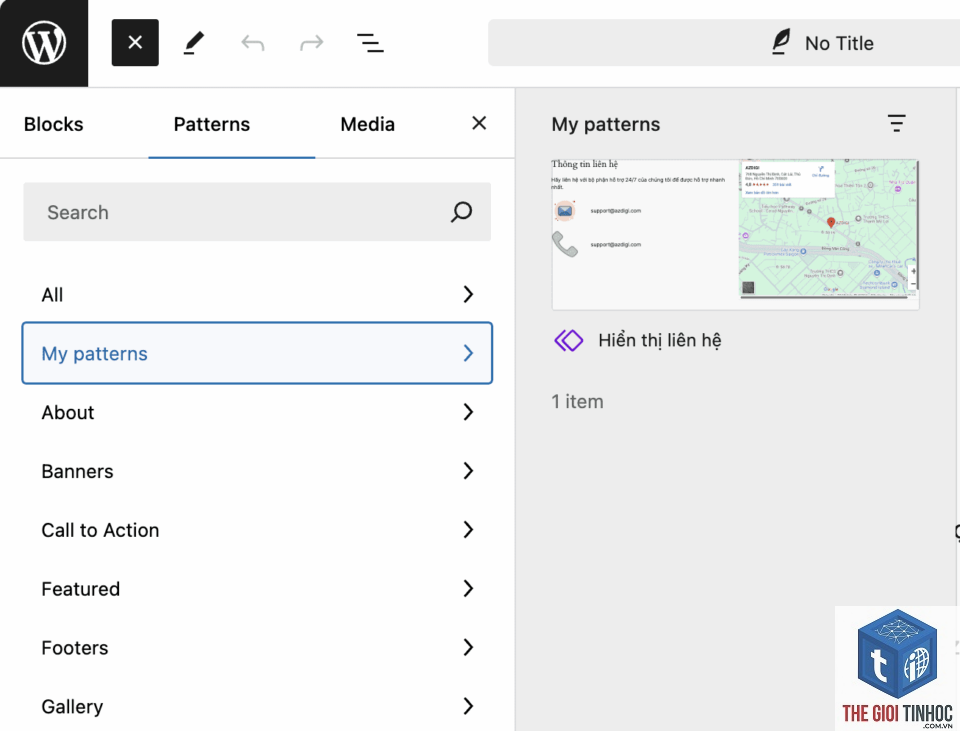Open the Banners pattern category
Screen dimensions: 960x731
click(257, 471)
